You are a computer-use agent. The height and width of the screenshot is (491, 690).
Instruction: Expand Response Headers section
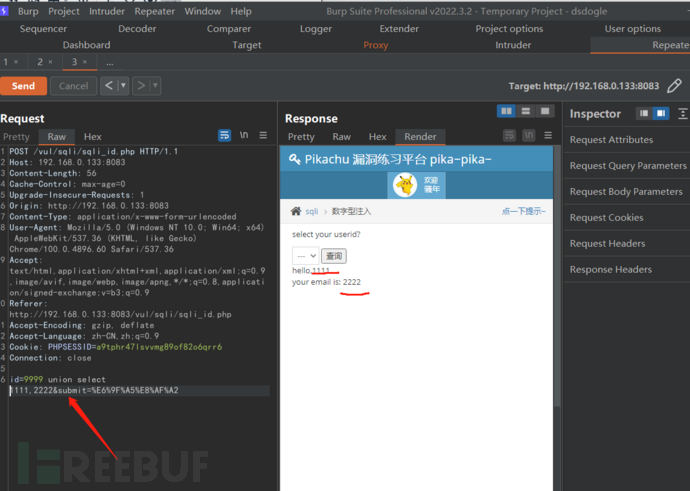pyautogui.click(x=627, y=270)
